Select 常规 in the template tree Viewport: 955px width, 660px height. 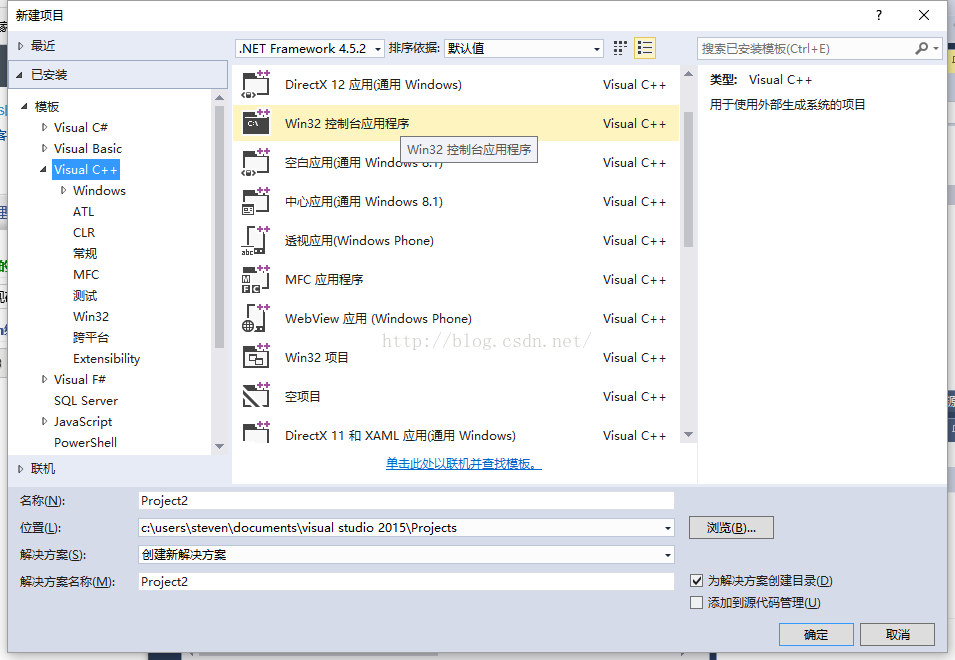[x=85, y=253]
